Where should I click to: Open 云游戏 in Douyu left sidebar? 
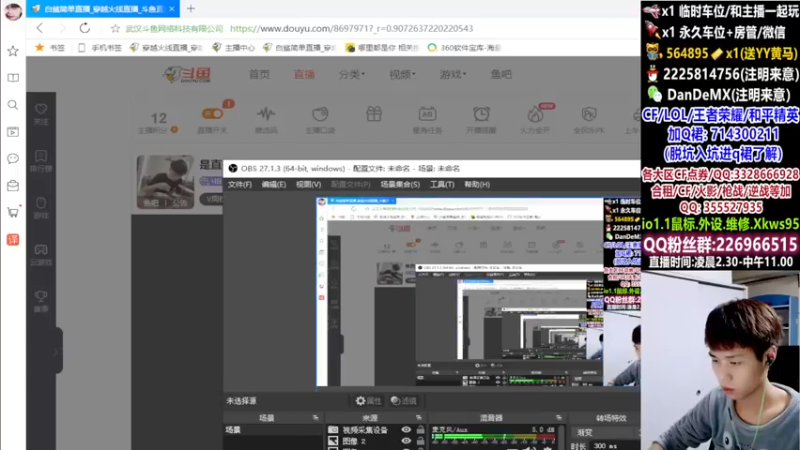point(41,255)
